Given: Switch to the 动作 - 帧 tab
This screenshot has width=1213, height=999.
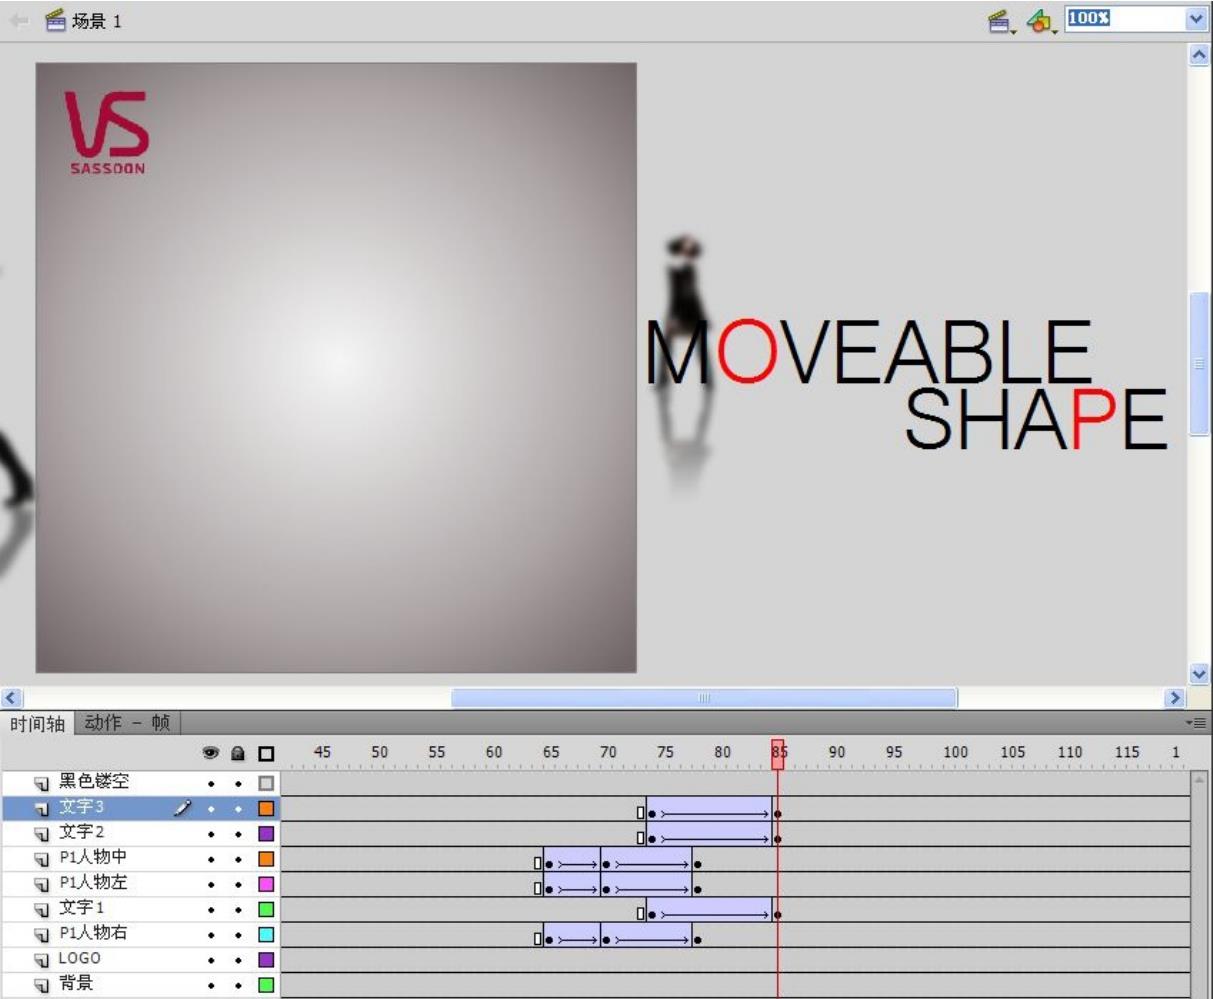Looking at the screenshot, I should (x=127, y=722).
